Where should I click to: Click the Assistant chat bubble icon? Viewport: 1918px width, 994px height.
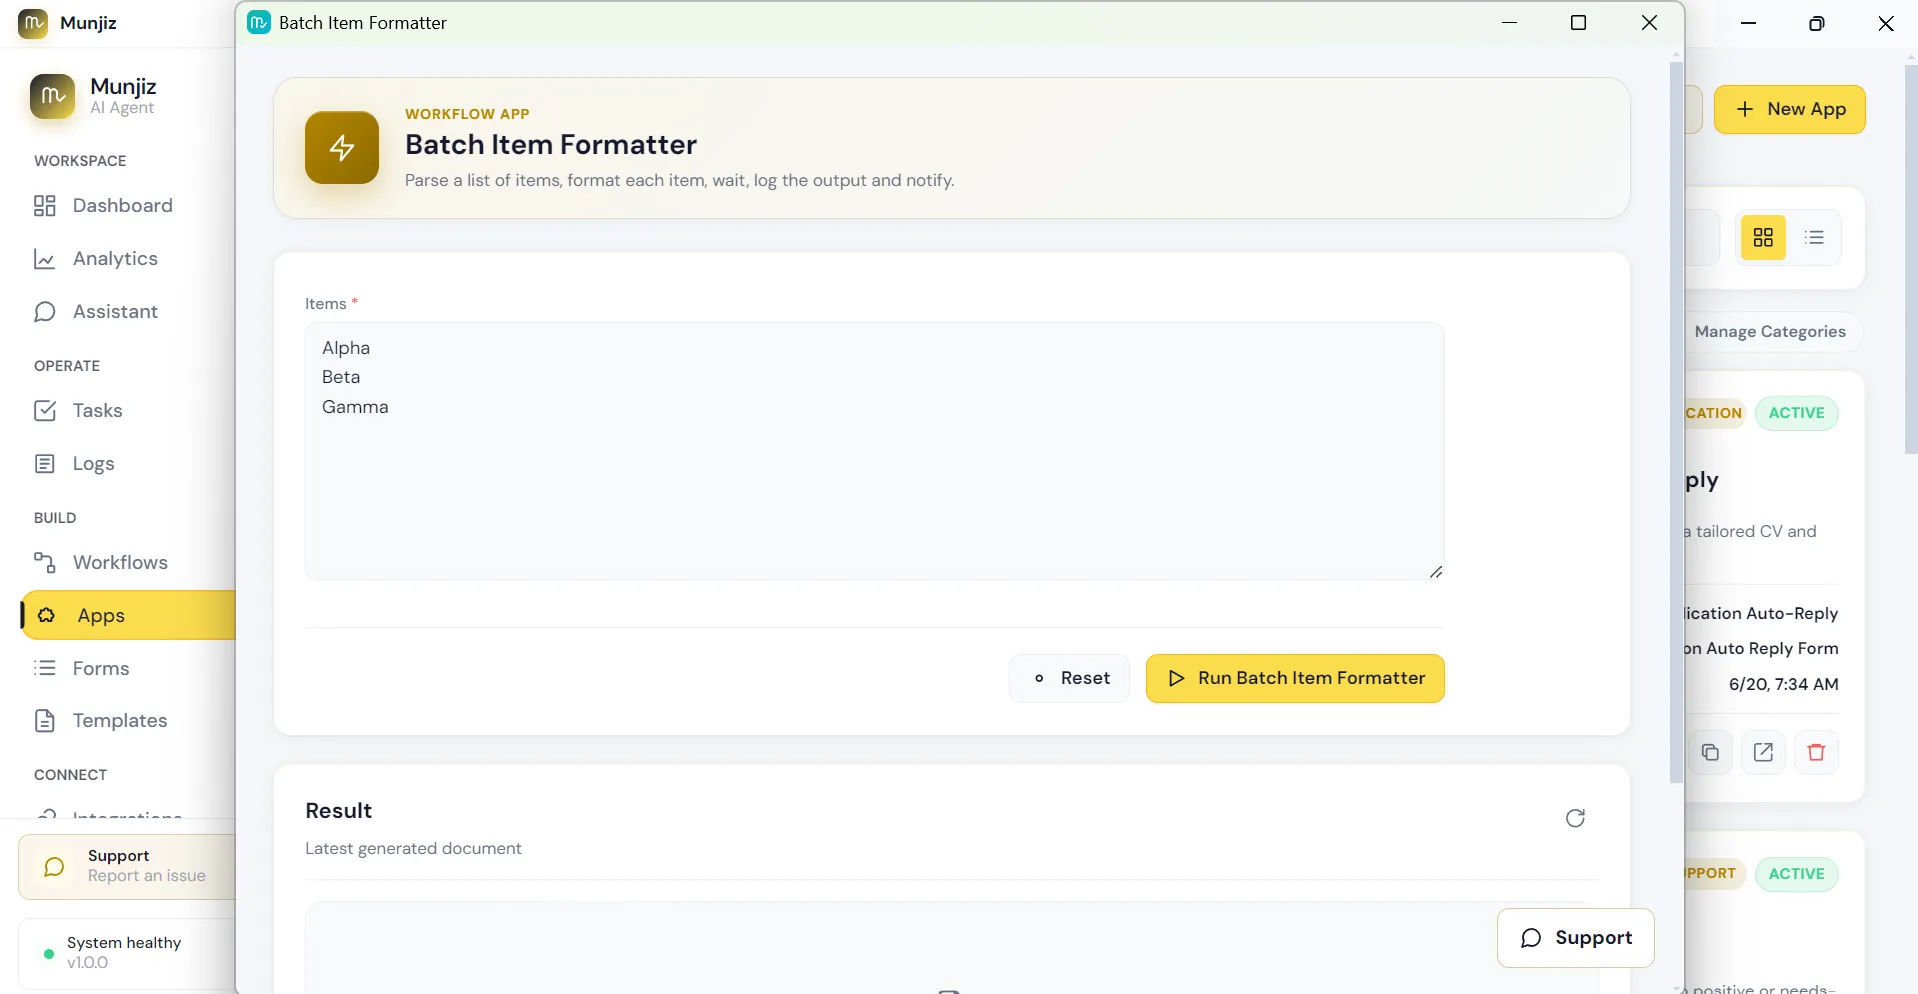(45, 312)
